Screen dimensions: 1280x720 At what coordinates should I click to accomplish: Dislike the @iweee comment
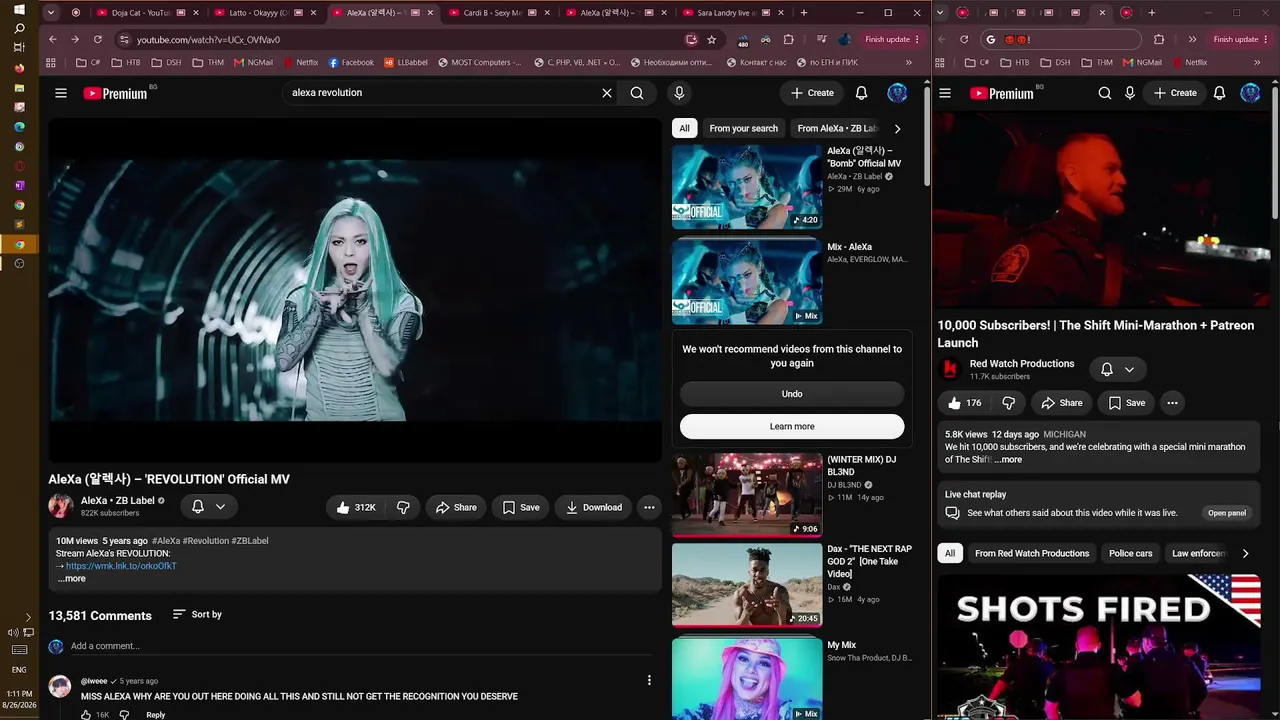[x=124, y=715]
